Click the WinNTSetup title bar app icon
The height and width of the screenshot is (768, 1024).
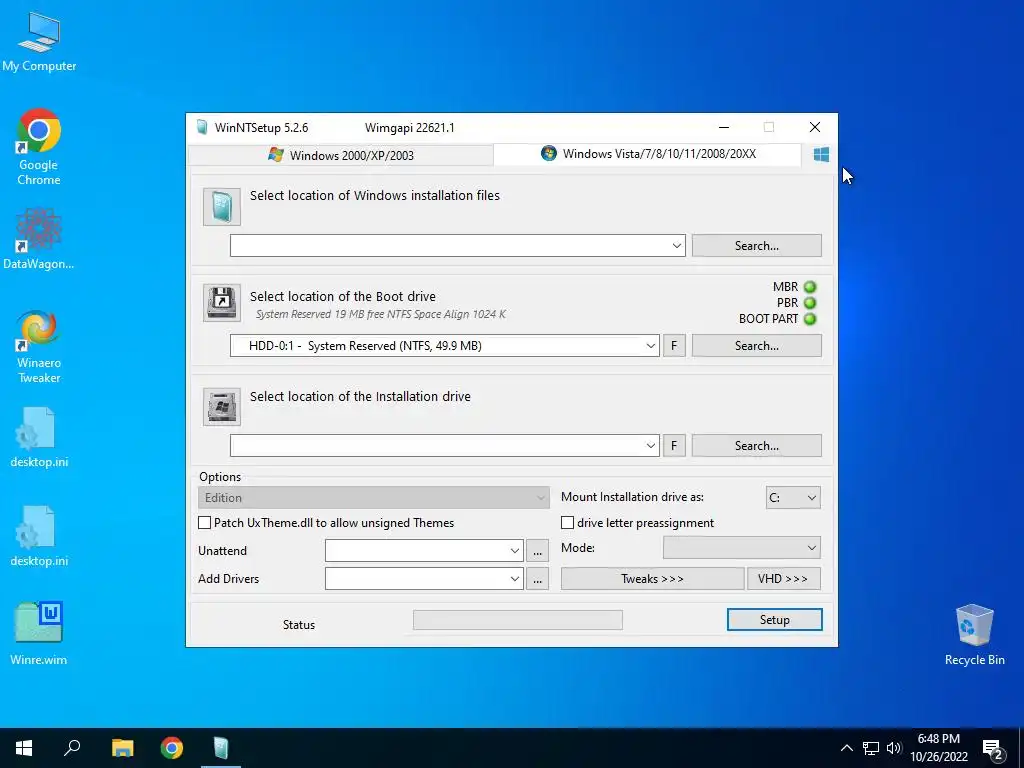(202, 127)
